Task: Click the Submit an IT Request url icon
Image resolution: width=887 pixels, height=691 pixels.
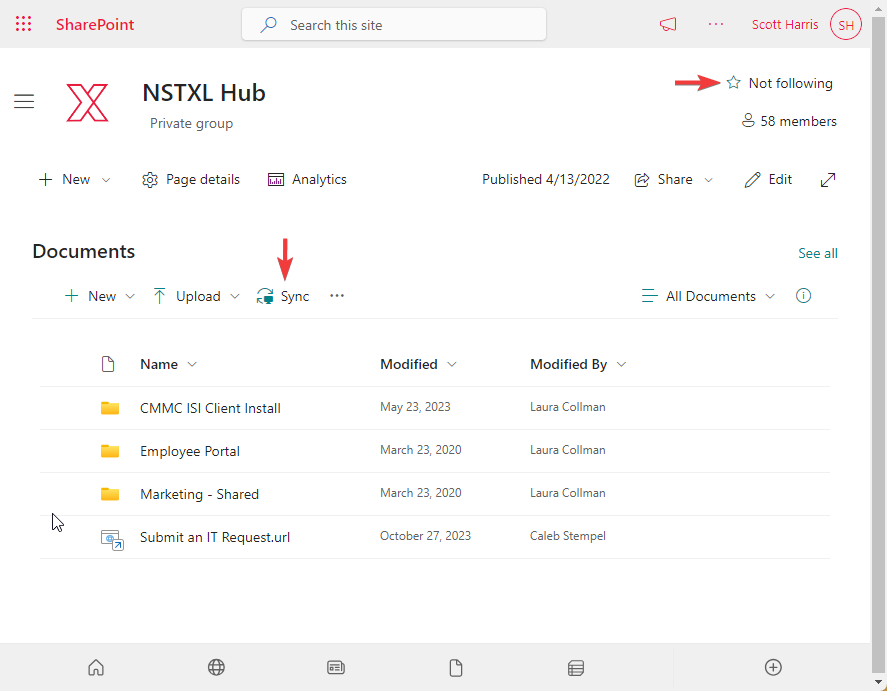Action: [112, 540]
